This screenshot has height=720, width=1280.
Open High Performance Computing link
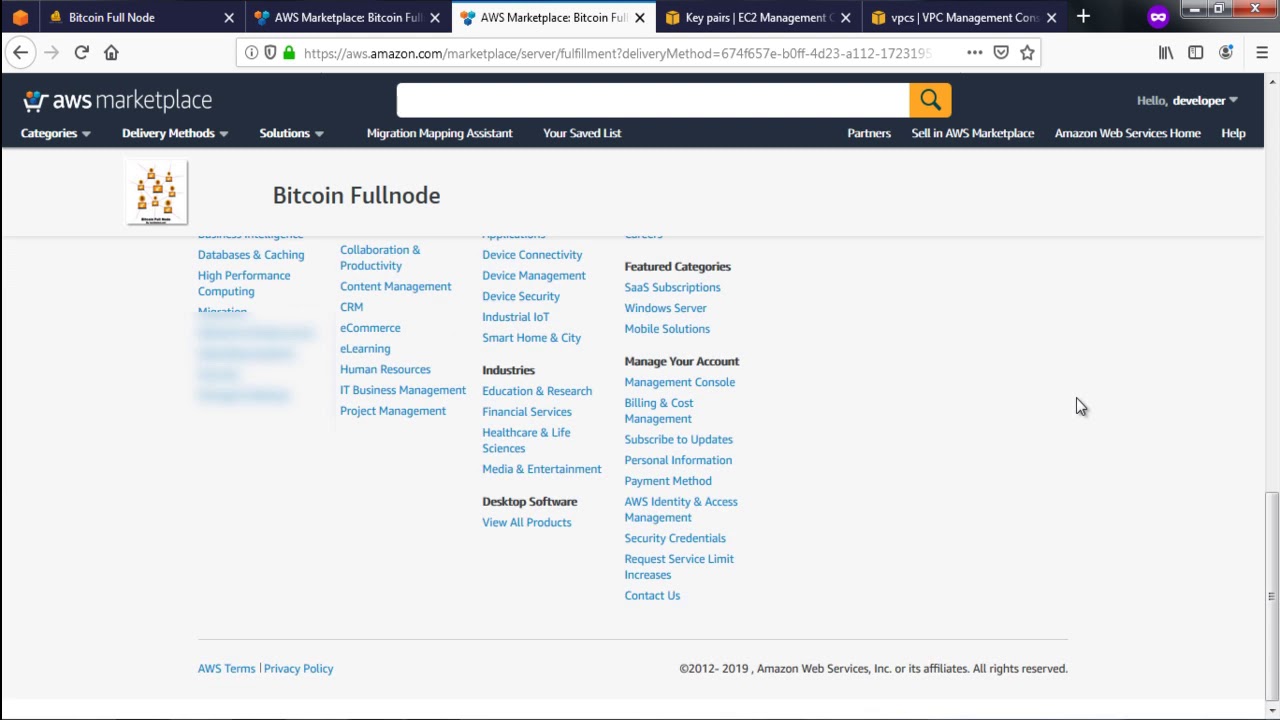coord(244,284)
